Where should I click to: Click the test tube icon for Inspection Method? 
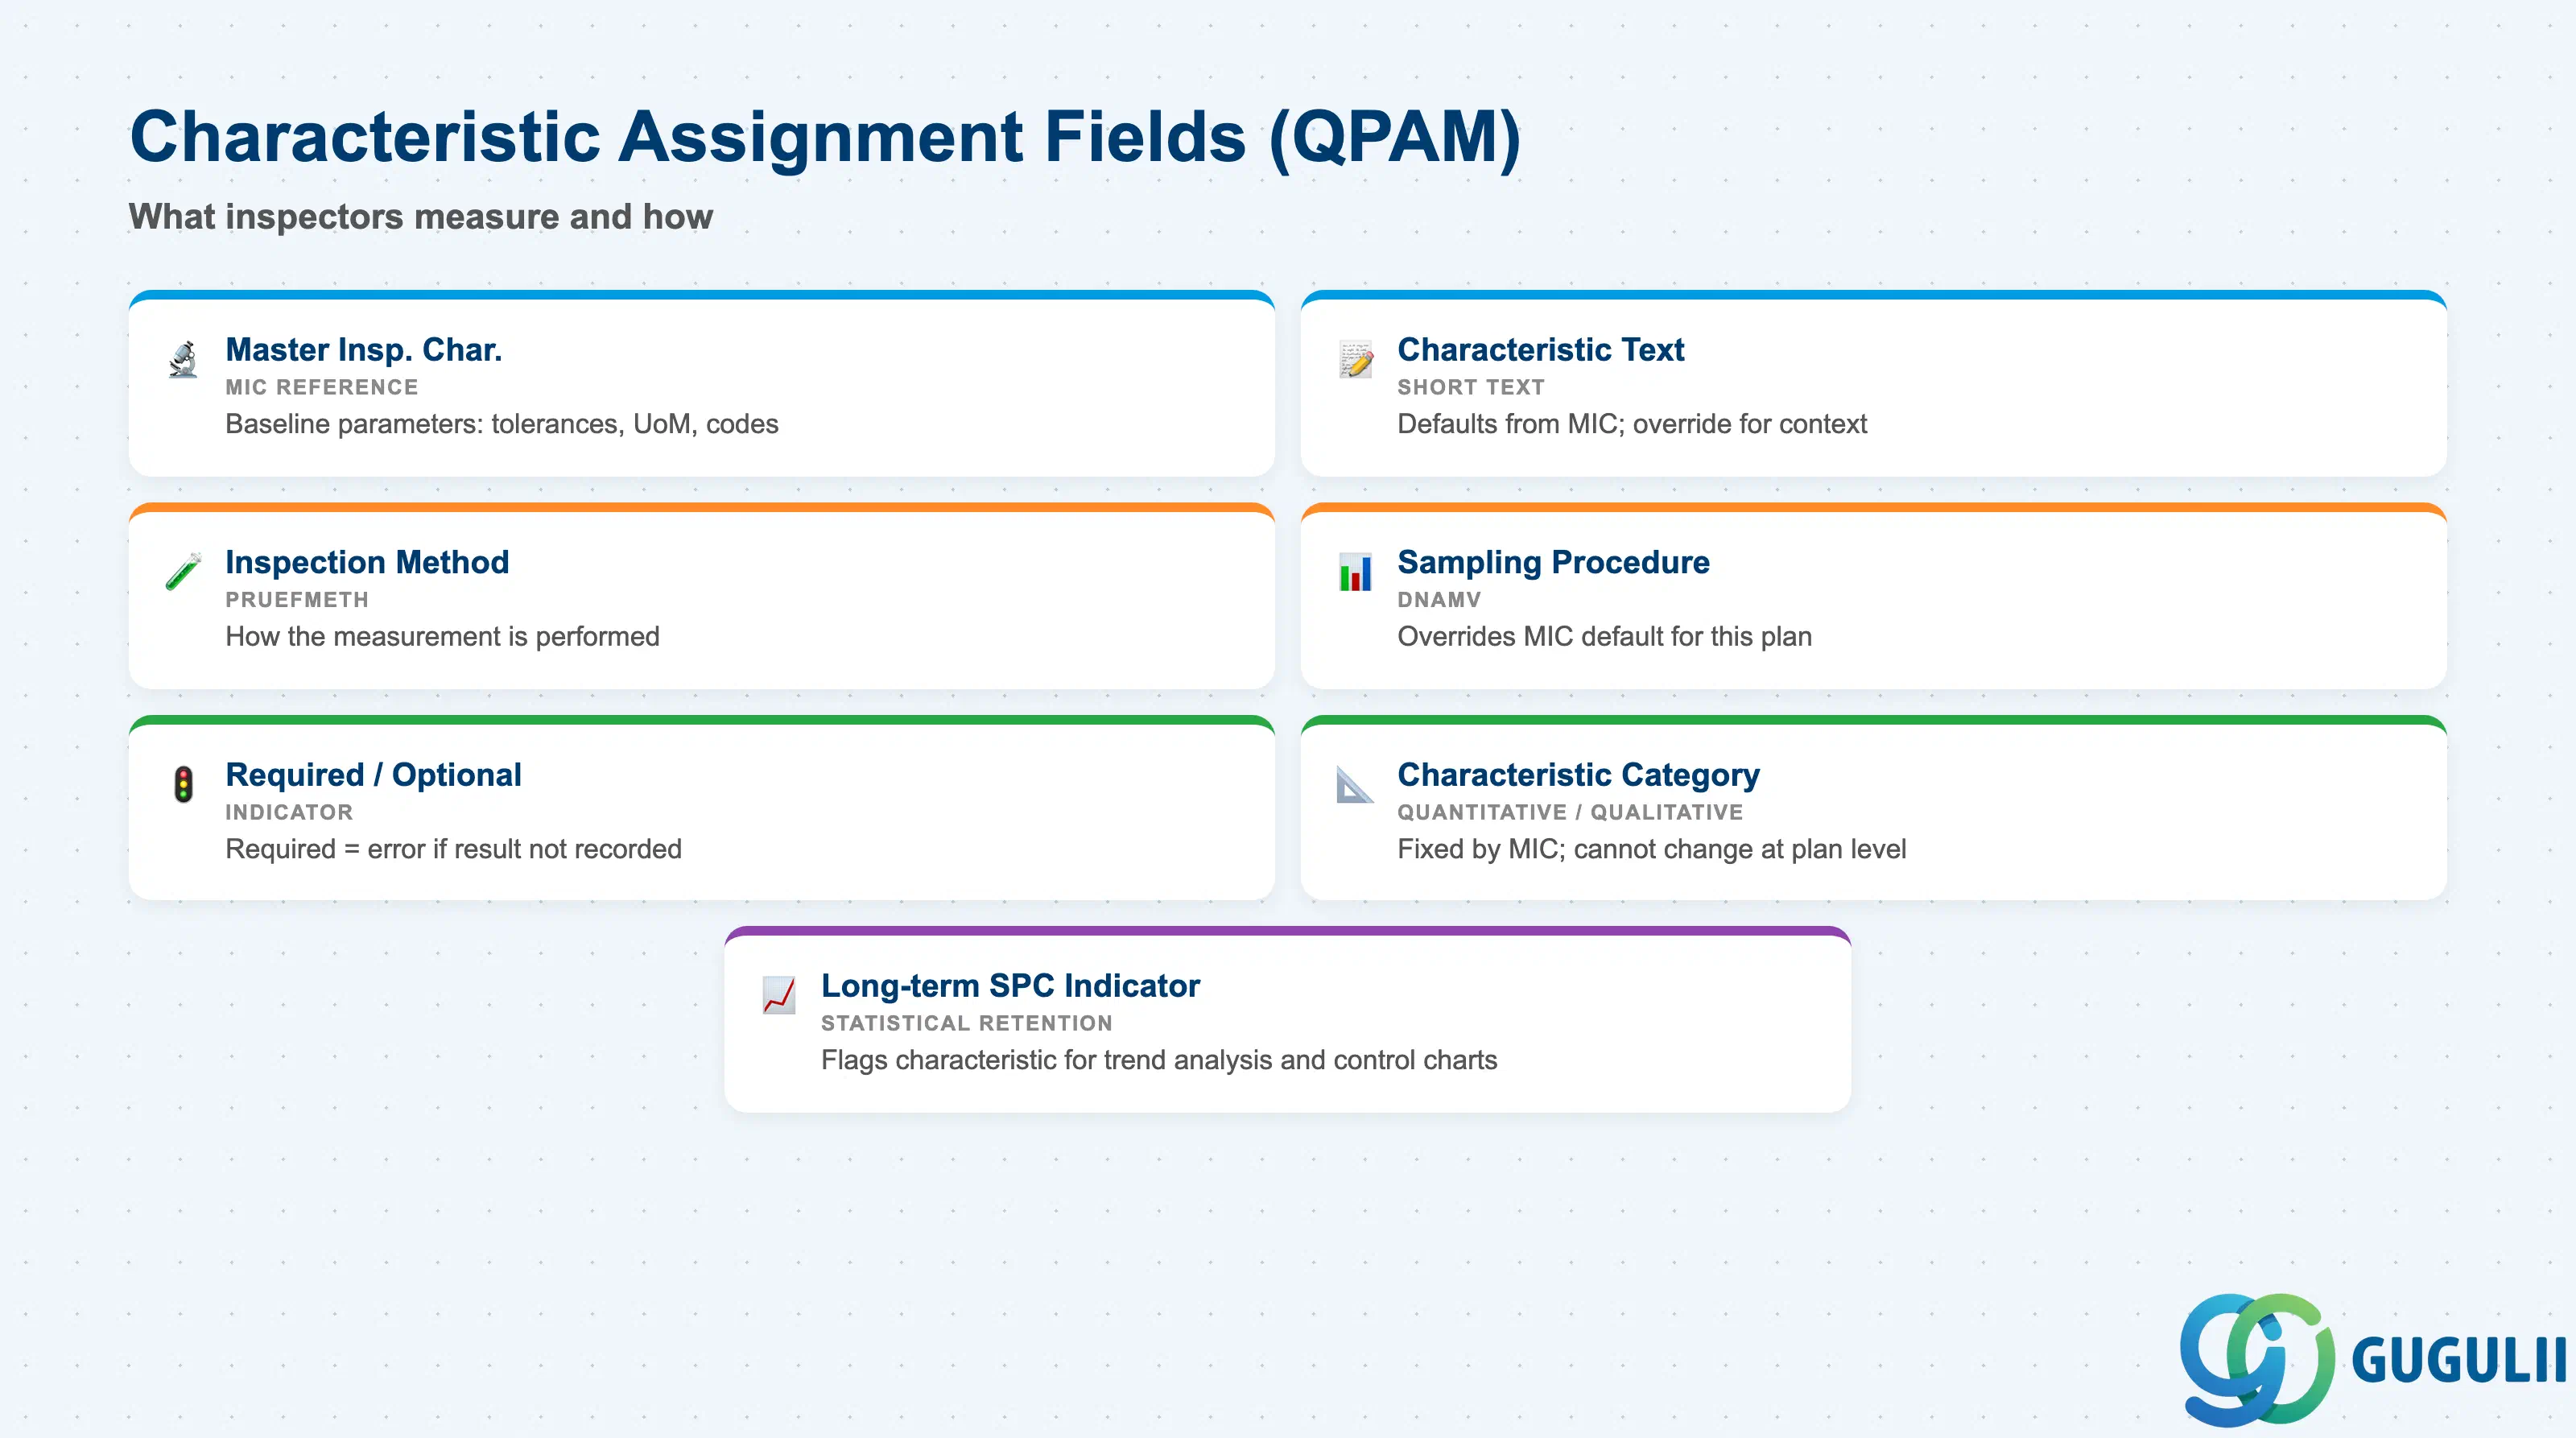(x=183, y=572)
